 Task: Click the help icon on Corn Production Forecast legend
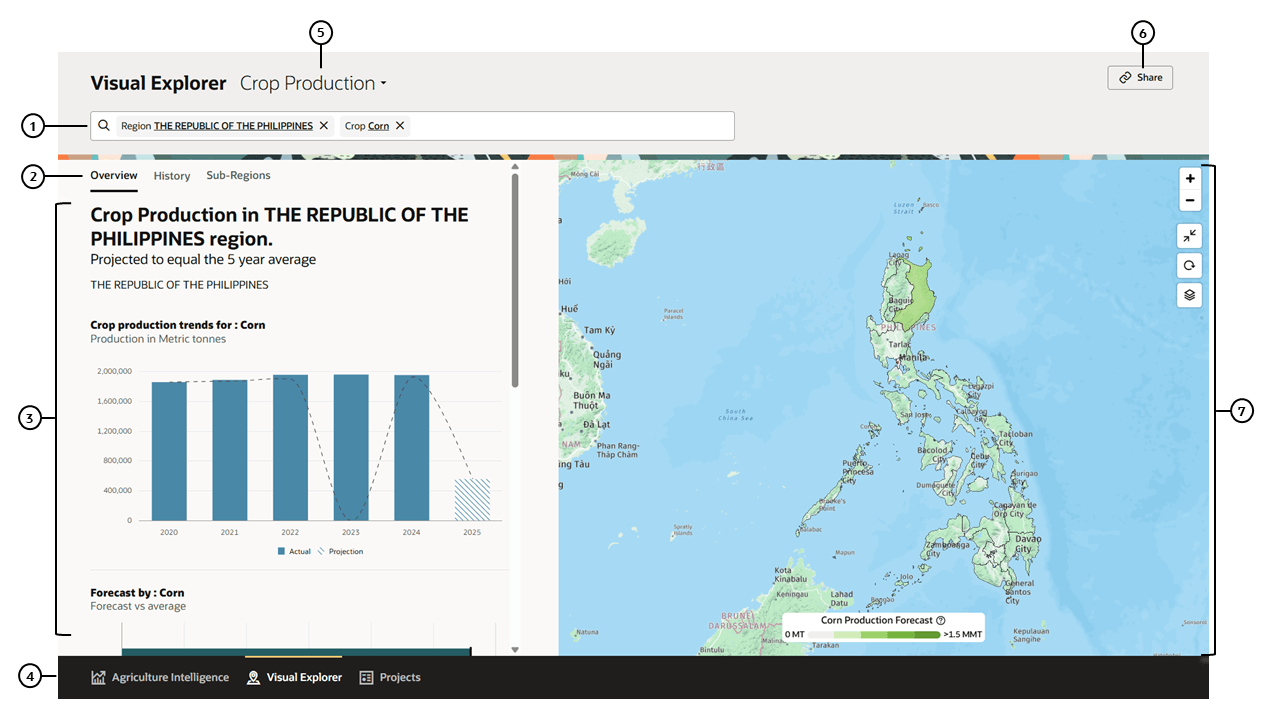pos(940,620)
